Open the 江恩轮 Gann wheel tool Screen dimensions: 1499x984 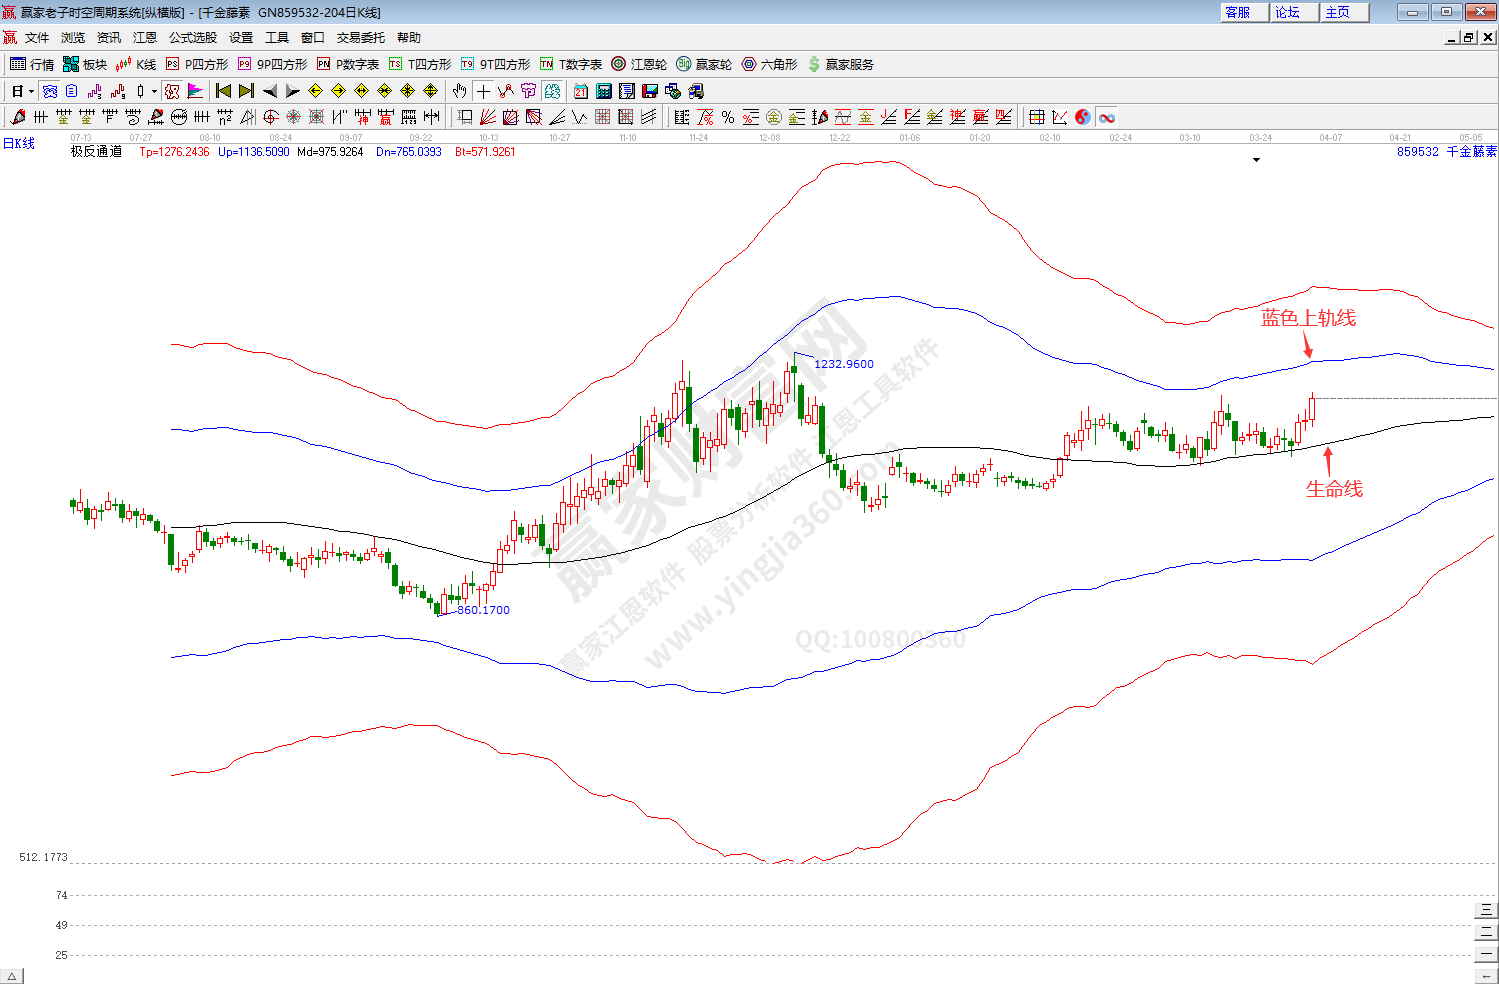click(639, 64)
